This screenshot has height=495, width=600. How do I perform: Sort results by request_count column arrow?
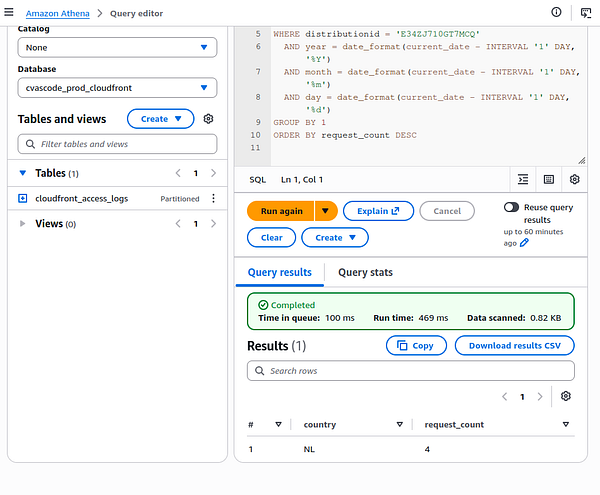(x=566, y=424)
